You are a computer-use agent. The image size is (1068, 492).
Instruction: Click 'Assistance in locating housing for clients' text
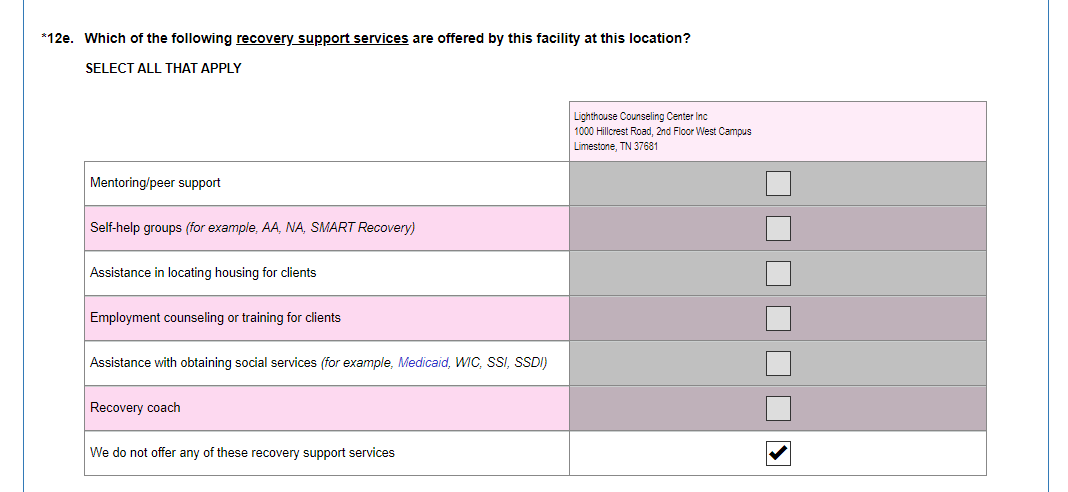tap(203, 273)
